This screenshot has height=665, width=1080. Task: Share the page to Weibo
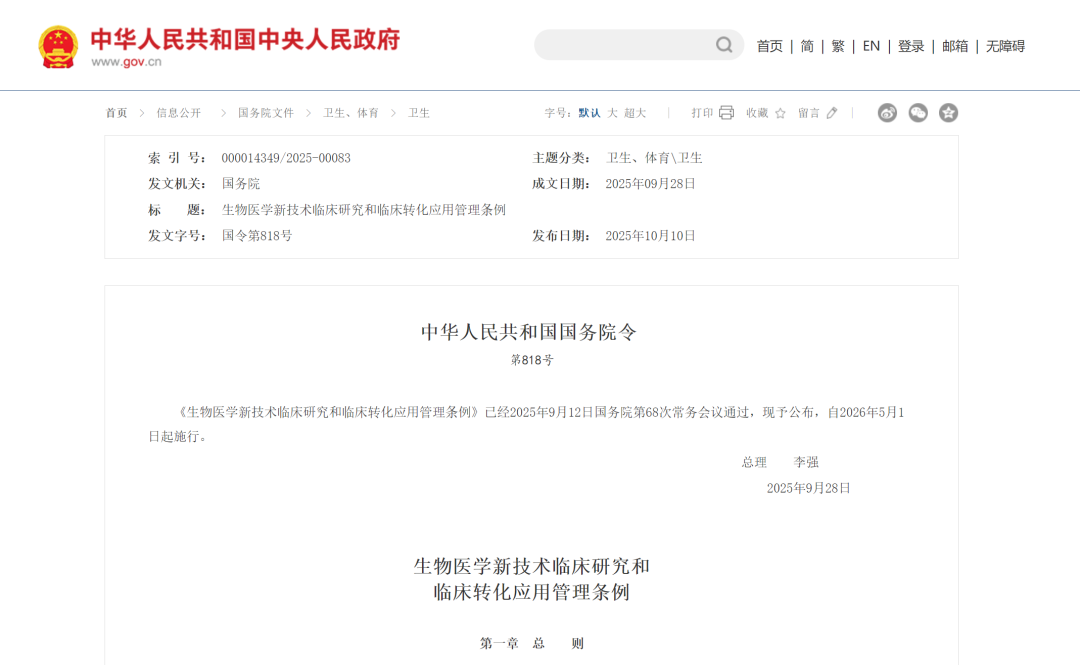[887, 113]
